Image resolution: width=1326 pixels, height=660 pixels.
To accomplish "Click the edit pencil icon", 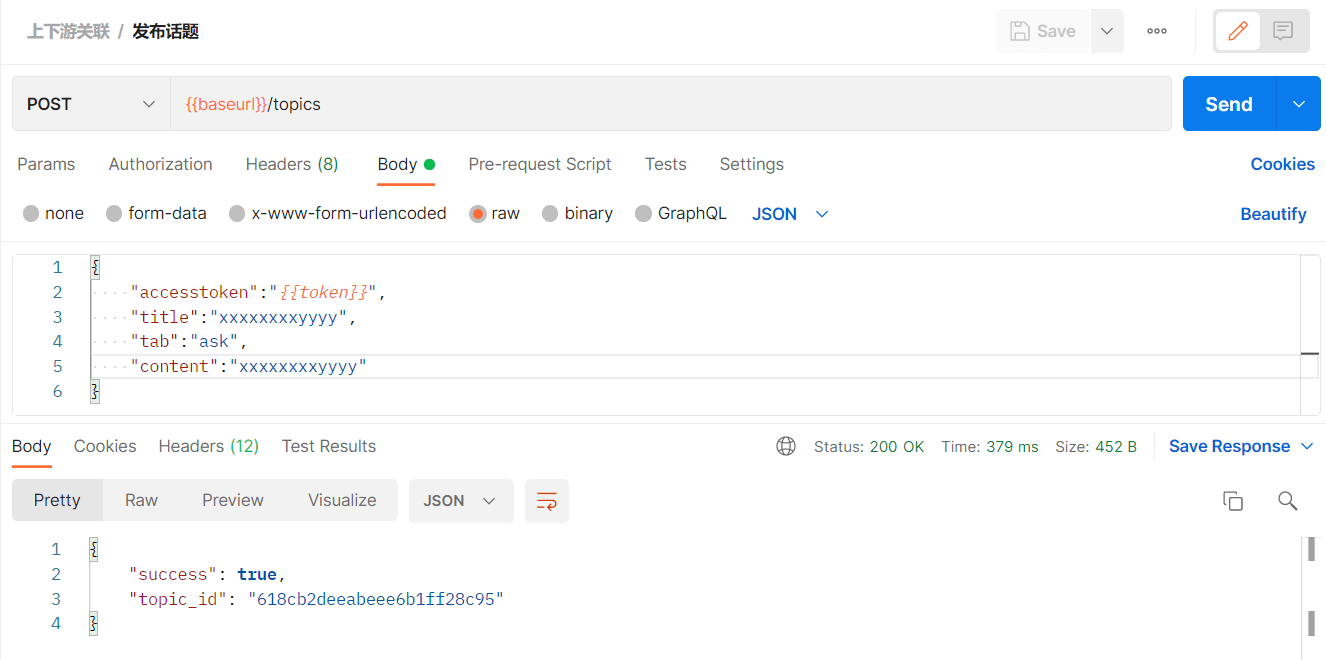I will pyautogui.click(x=1238, y=31).
